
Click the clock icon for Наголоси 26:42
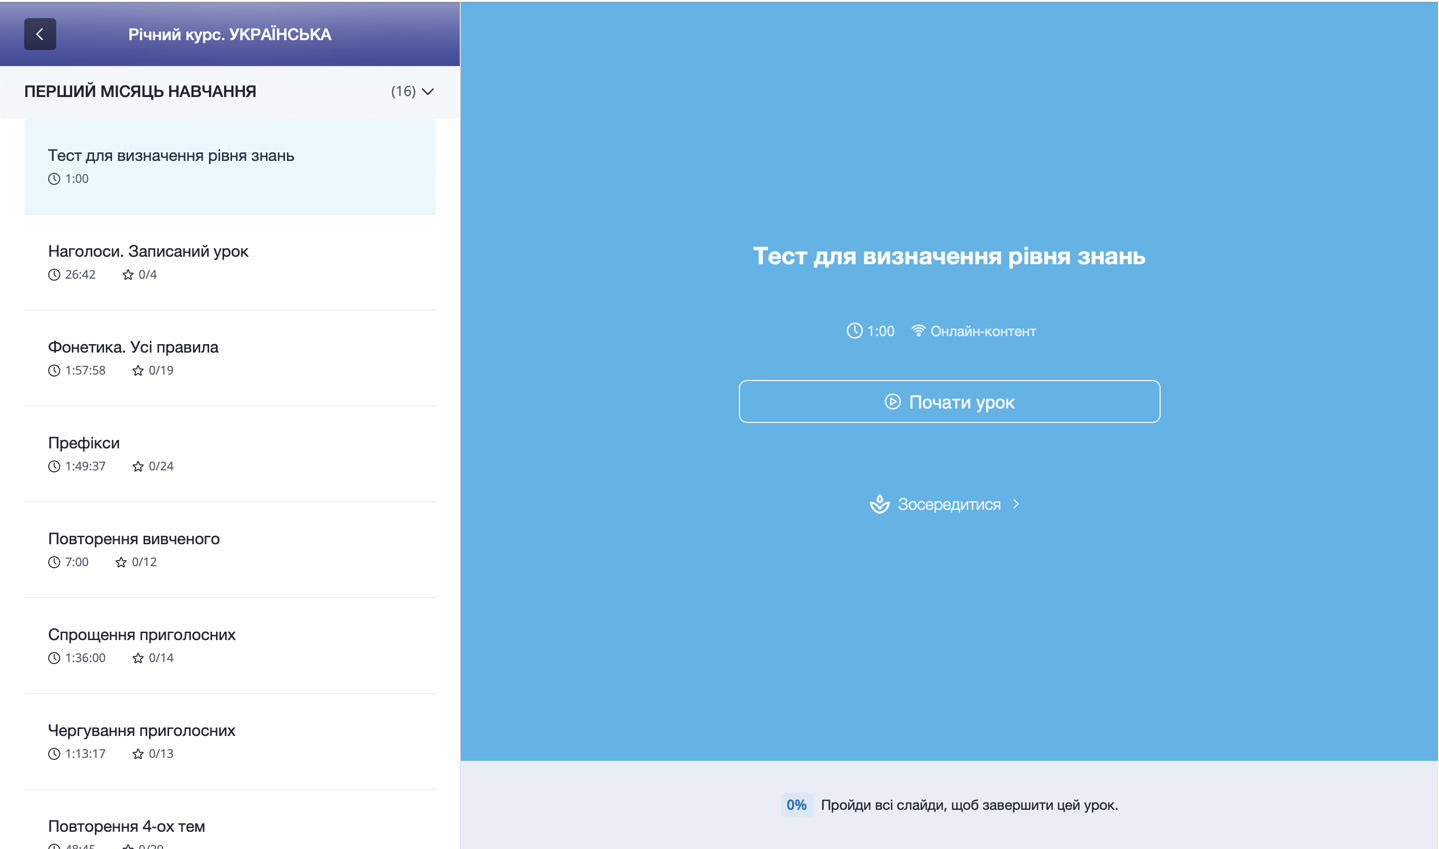pos(54,275)
